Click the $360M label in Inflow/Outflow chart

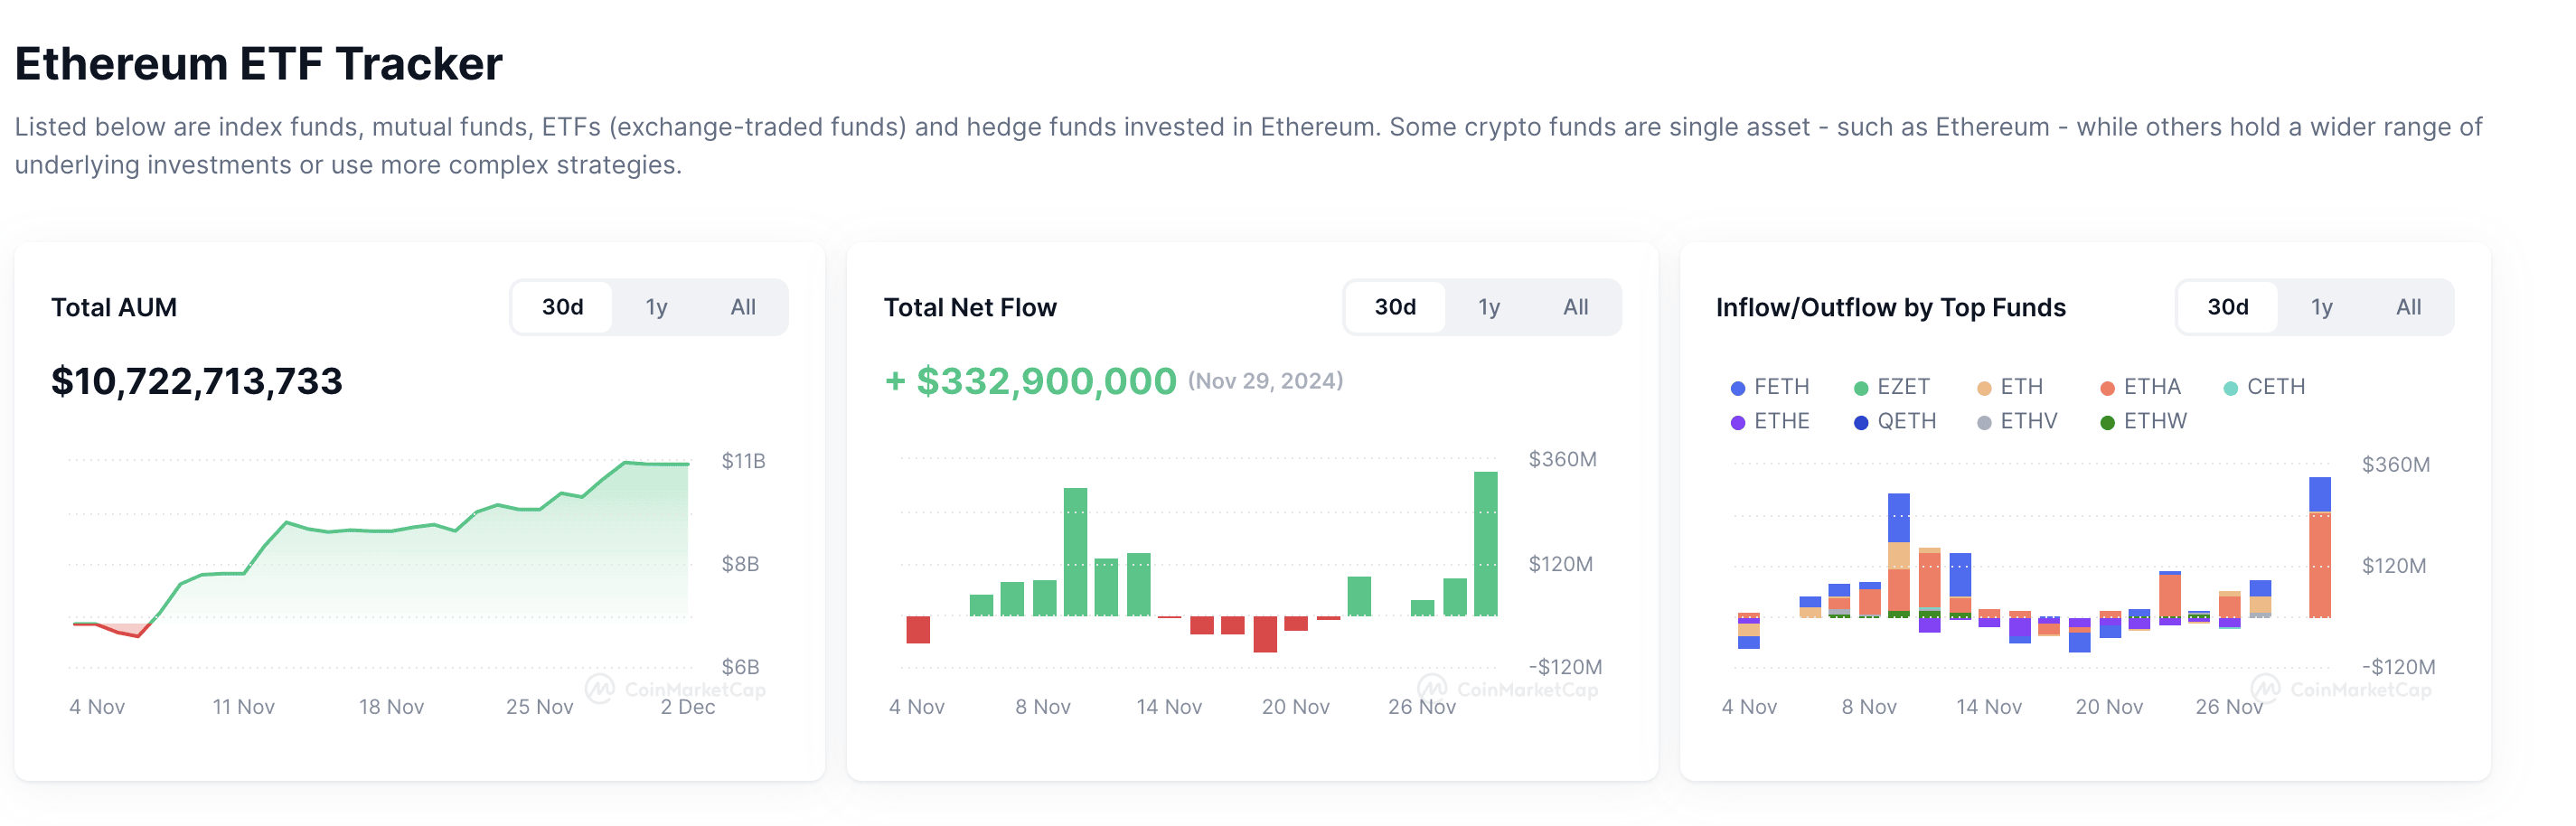2396,465
